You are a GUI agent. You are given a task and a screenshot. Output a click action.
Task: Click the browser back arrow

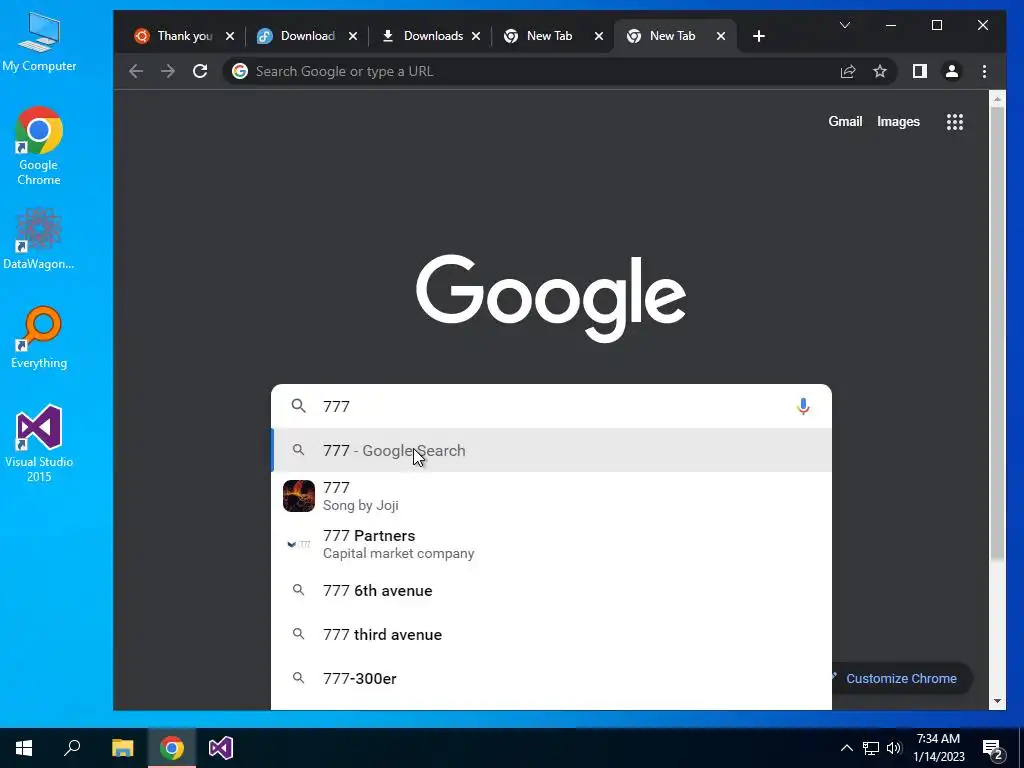(136, 71)
